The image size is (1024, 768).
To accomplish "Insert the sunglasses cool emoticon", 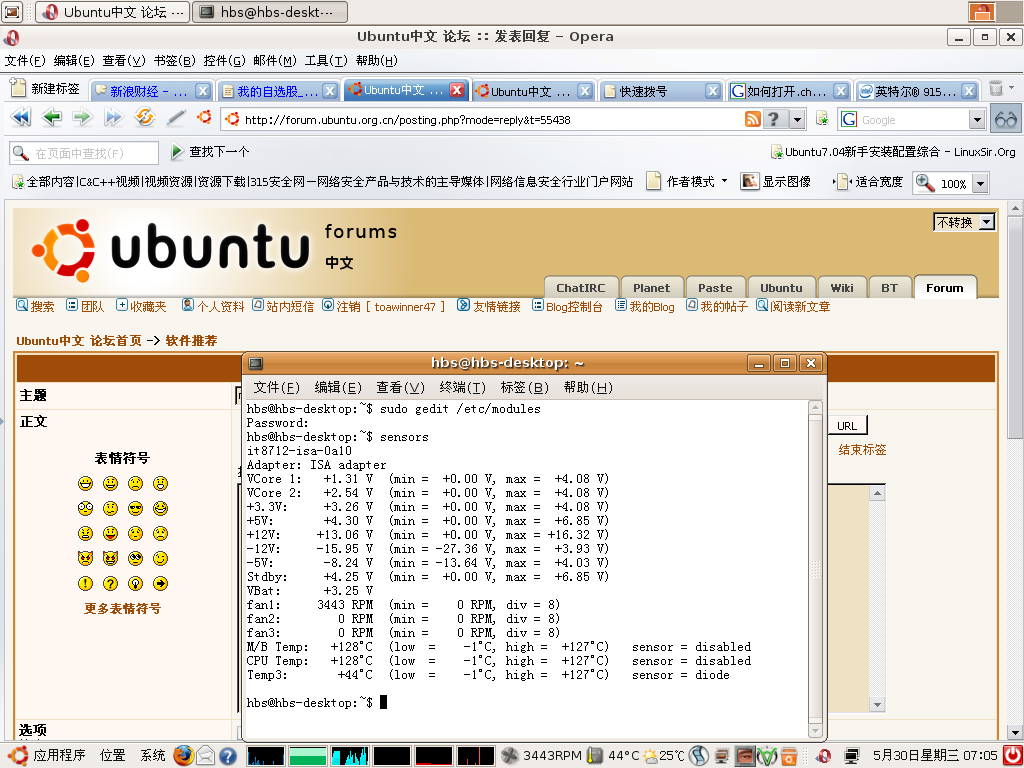I will [x=135, y=508].
